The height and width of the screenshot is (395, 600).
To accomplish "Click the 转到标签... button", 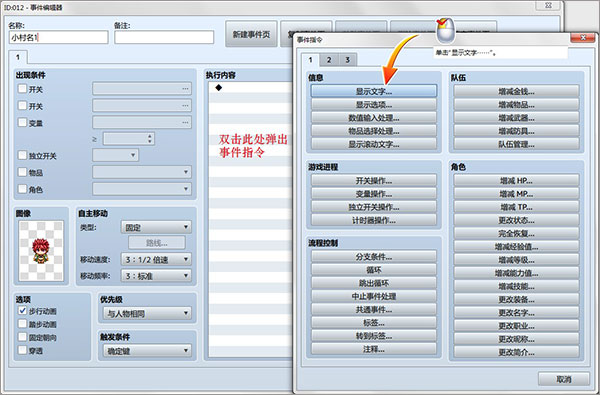I will click(373, 336).
